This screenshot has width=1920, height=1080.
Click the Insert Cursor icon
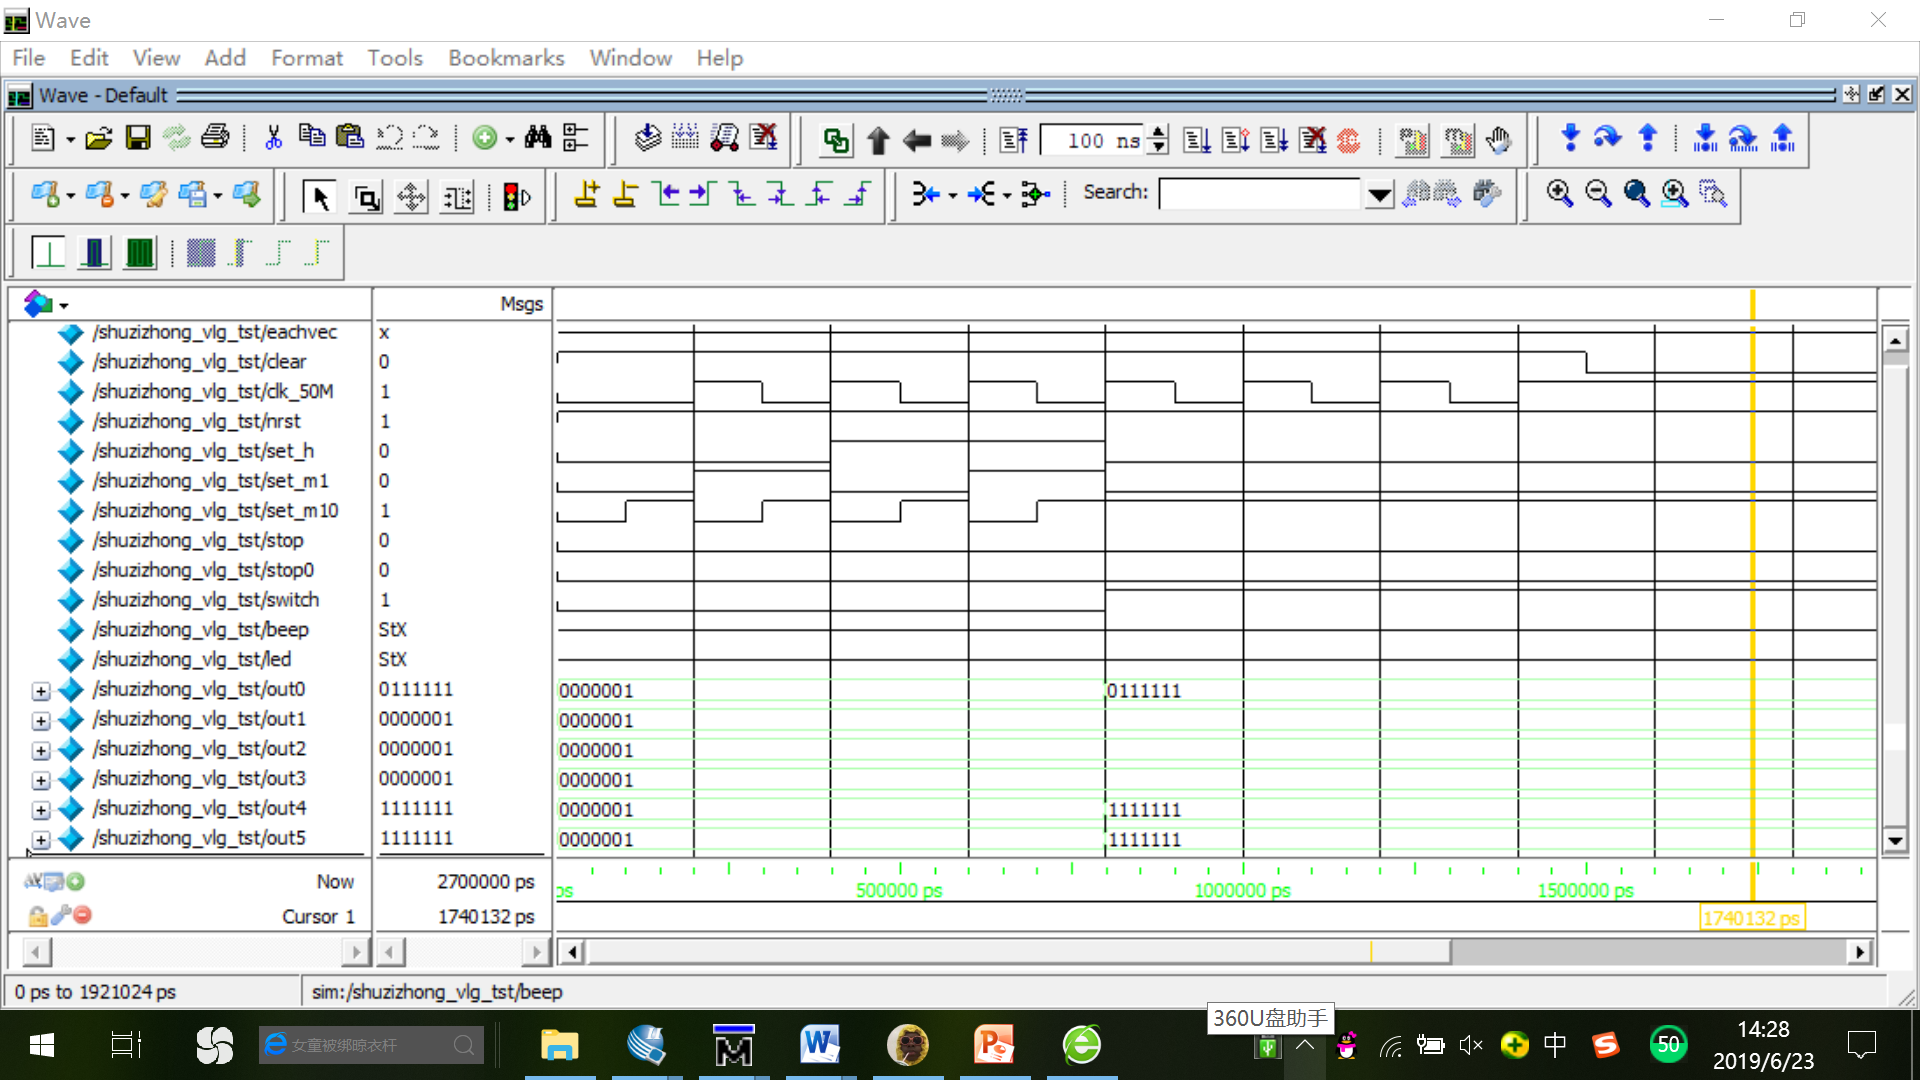click(x=586, y=195)
